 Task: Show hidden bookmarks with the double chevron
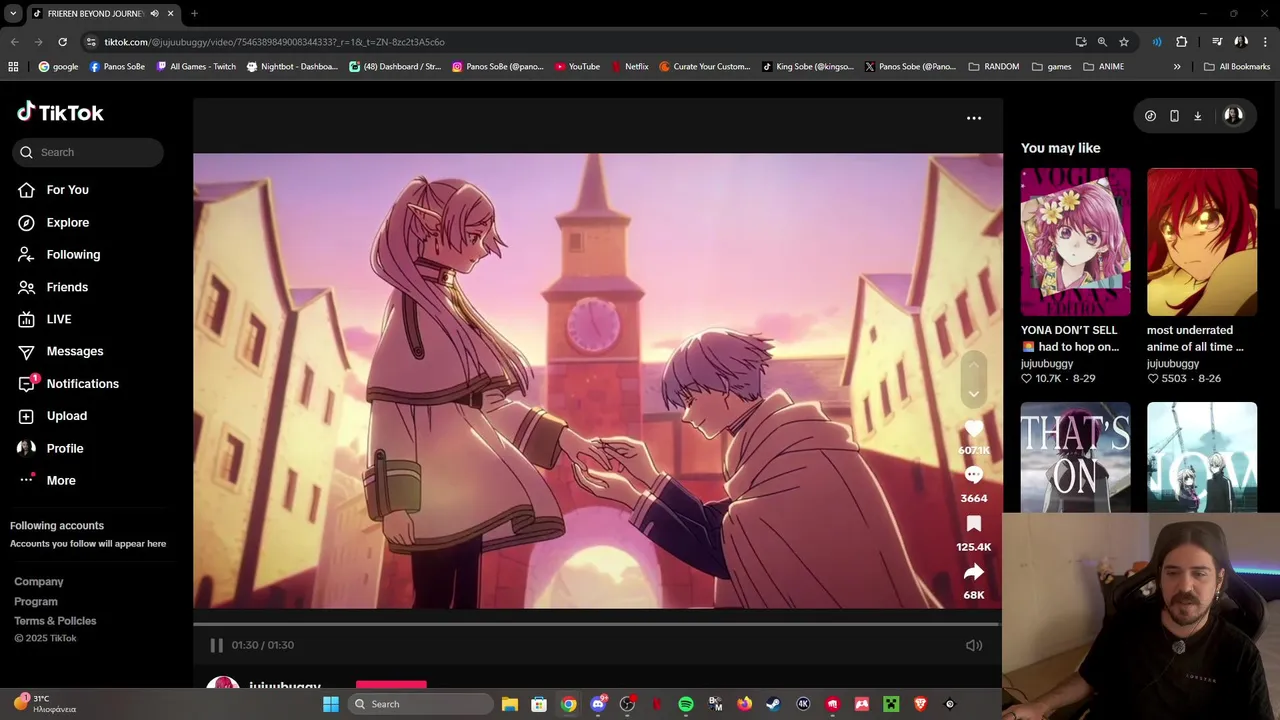coord(1177,67)
